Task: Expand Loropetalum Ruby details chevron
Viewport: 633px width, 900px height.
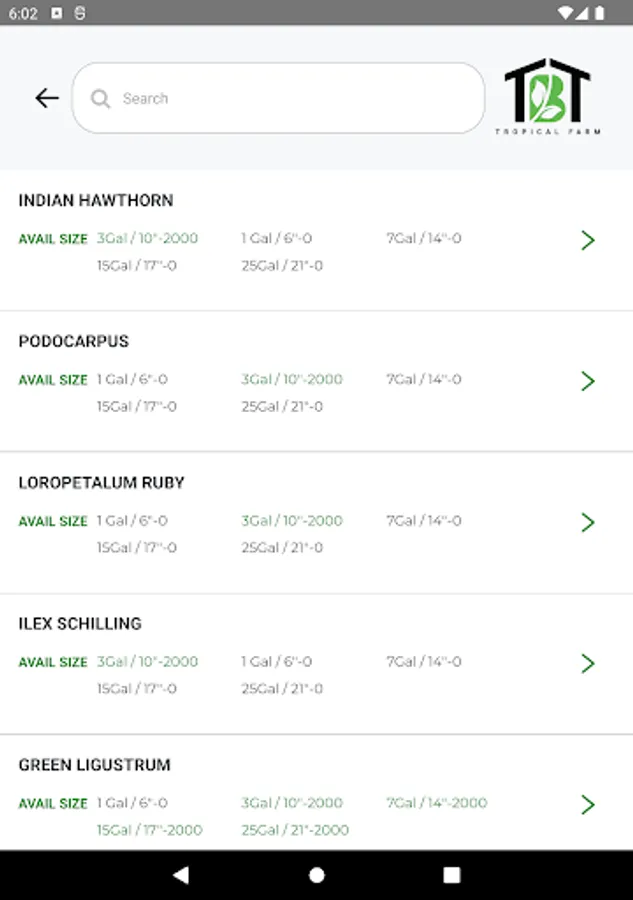Action: [588, 522]
